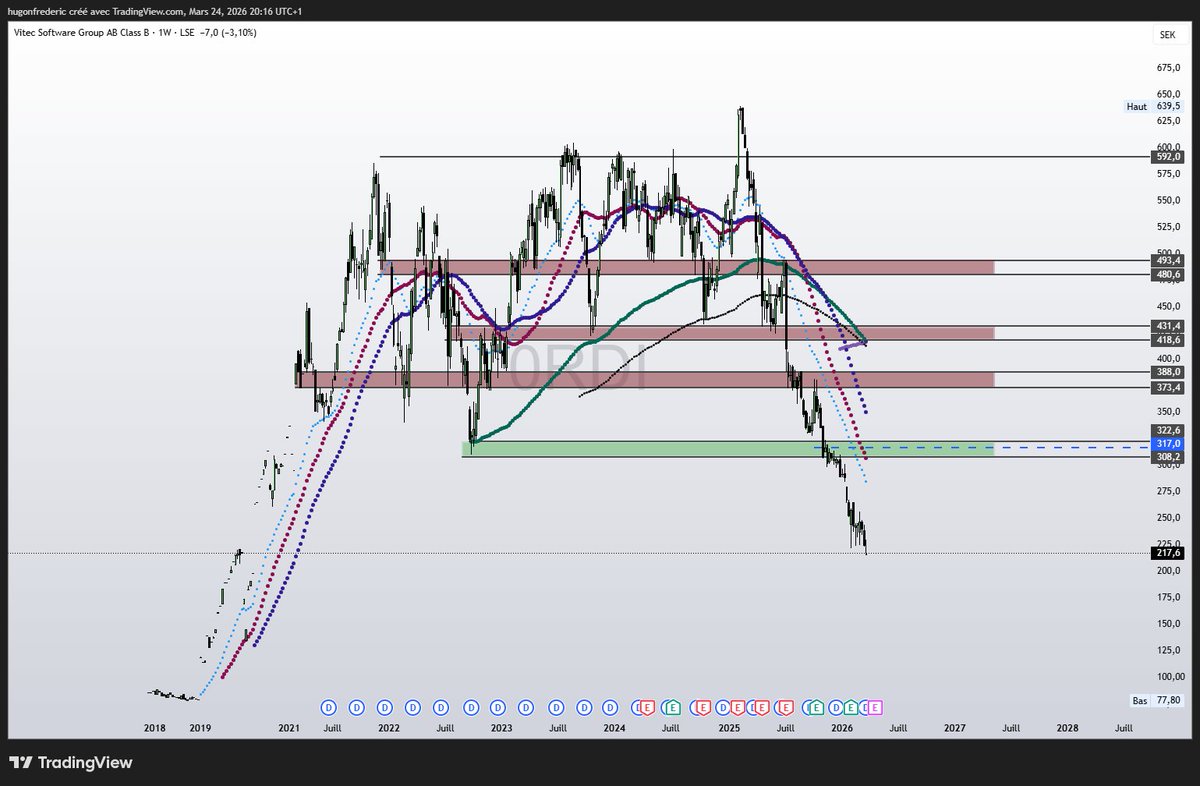Image resolution: width=1200 pixels, height=786 pixels.
Task: Click the 2028 label on the time axis
Action: (1067, 729)
